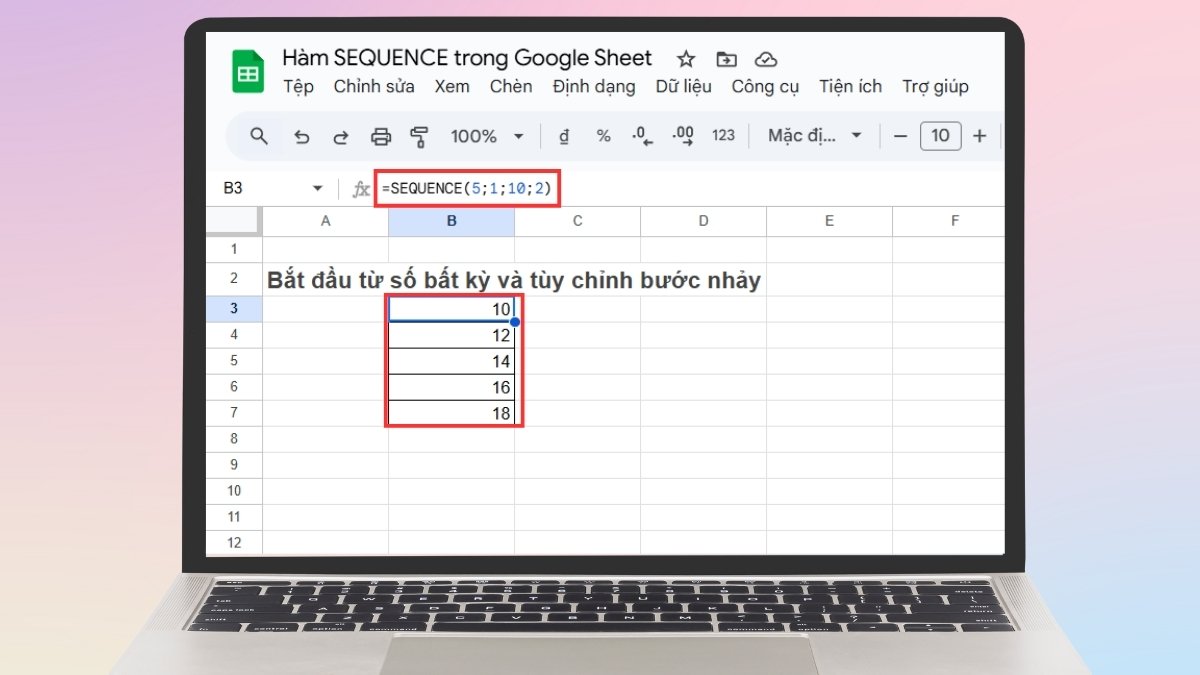Open search in the toolbar
This screenshot has height=675, width=1200.
point(257,136)
